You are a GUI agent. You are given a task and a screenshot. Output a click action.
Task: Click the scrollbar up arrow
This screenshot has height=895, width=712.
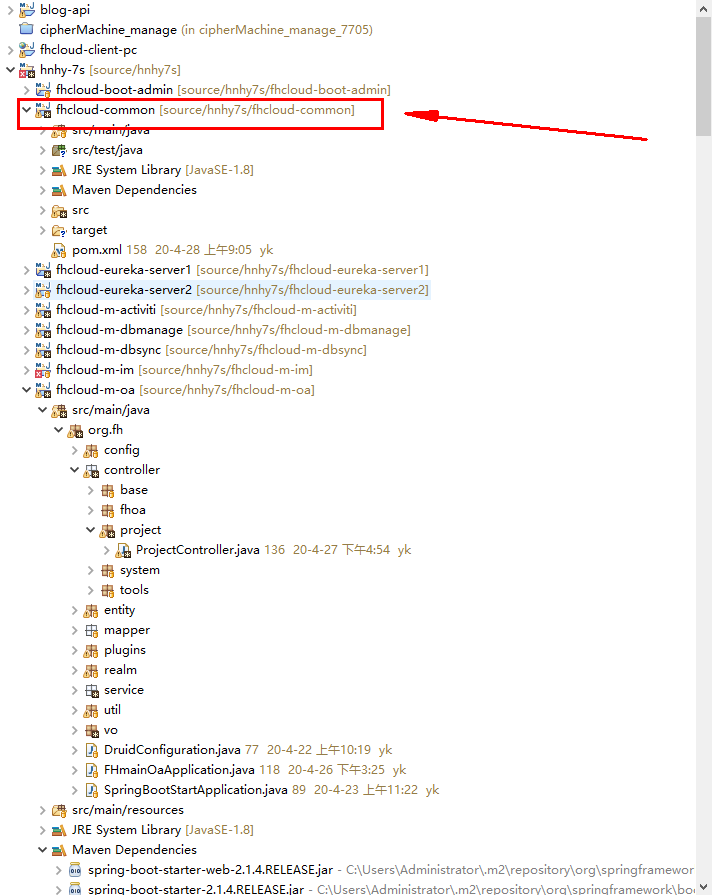703,9
